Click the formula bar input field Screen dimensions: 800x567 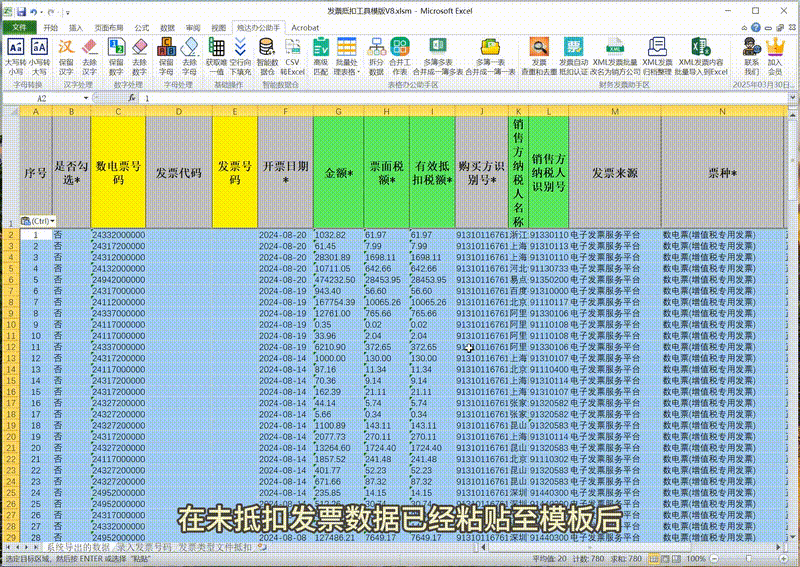[x=464, y=98]
